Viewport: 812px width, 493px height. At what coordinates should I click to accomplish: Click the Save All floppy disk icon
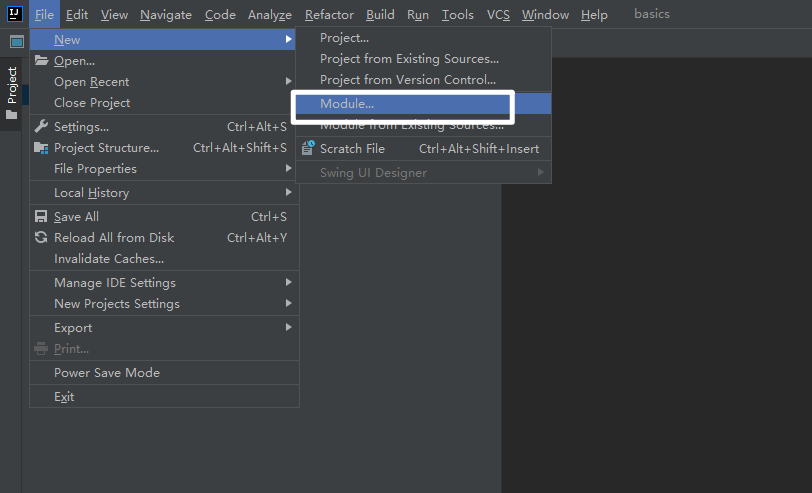[x=41, y=216]
